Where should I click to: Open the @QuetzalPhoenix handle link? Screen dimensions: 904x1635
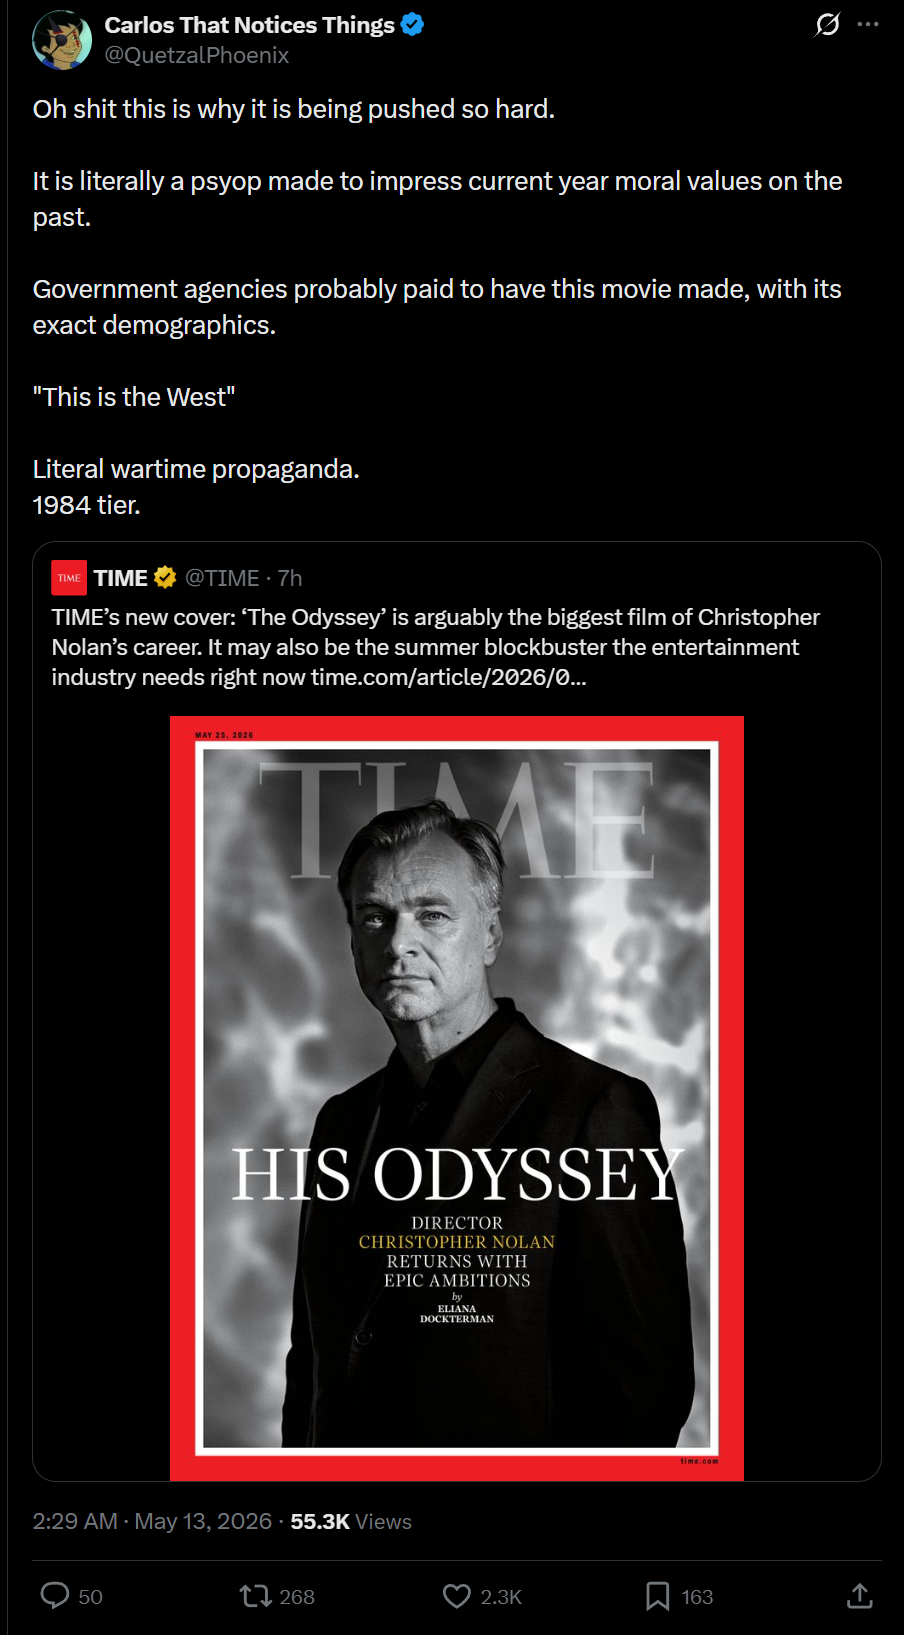pyautogui.click(x=197, y=55)
